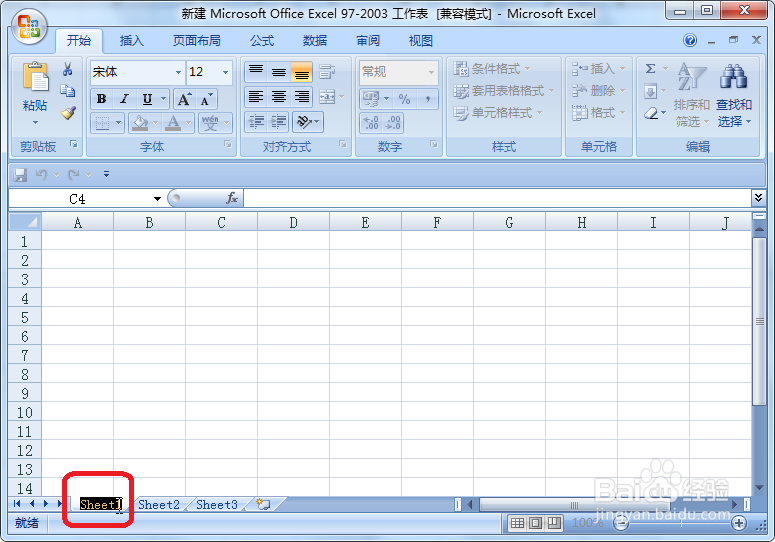The width and height of the screenshot is (775, 542).
Task: Click Merge and Center icon
Action: (327, 97)
